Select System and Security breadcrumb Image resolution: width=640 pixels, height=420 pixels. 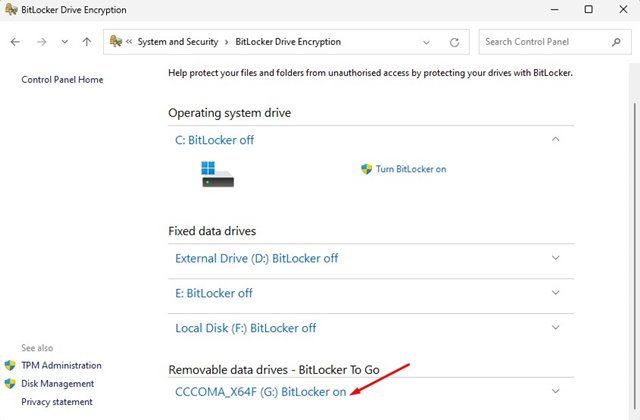(x=181, y=42)
